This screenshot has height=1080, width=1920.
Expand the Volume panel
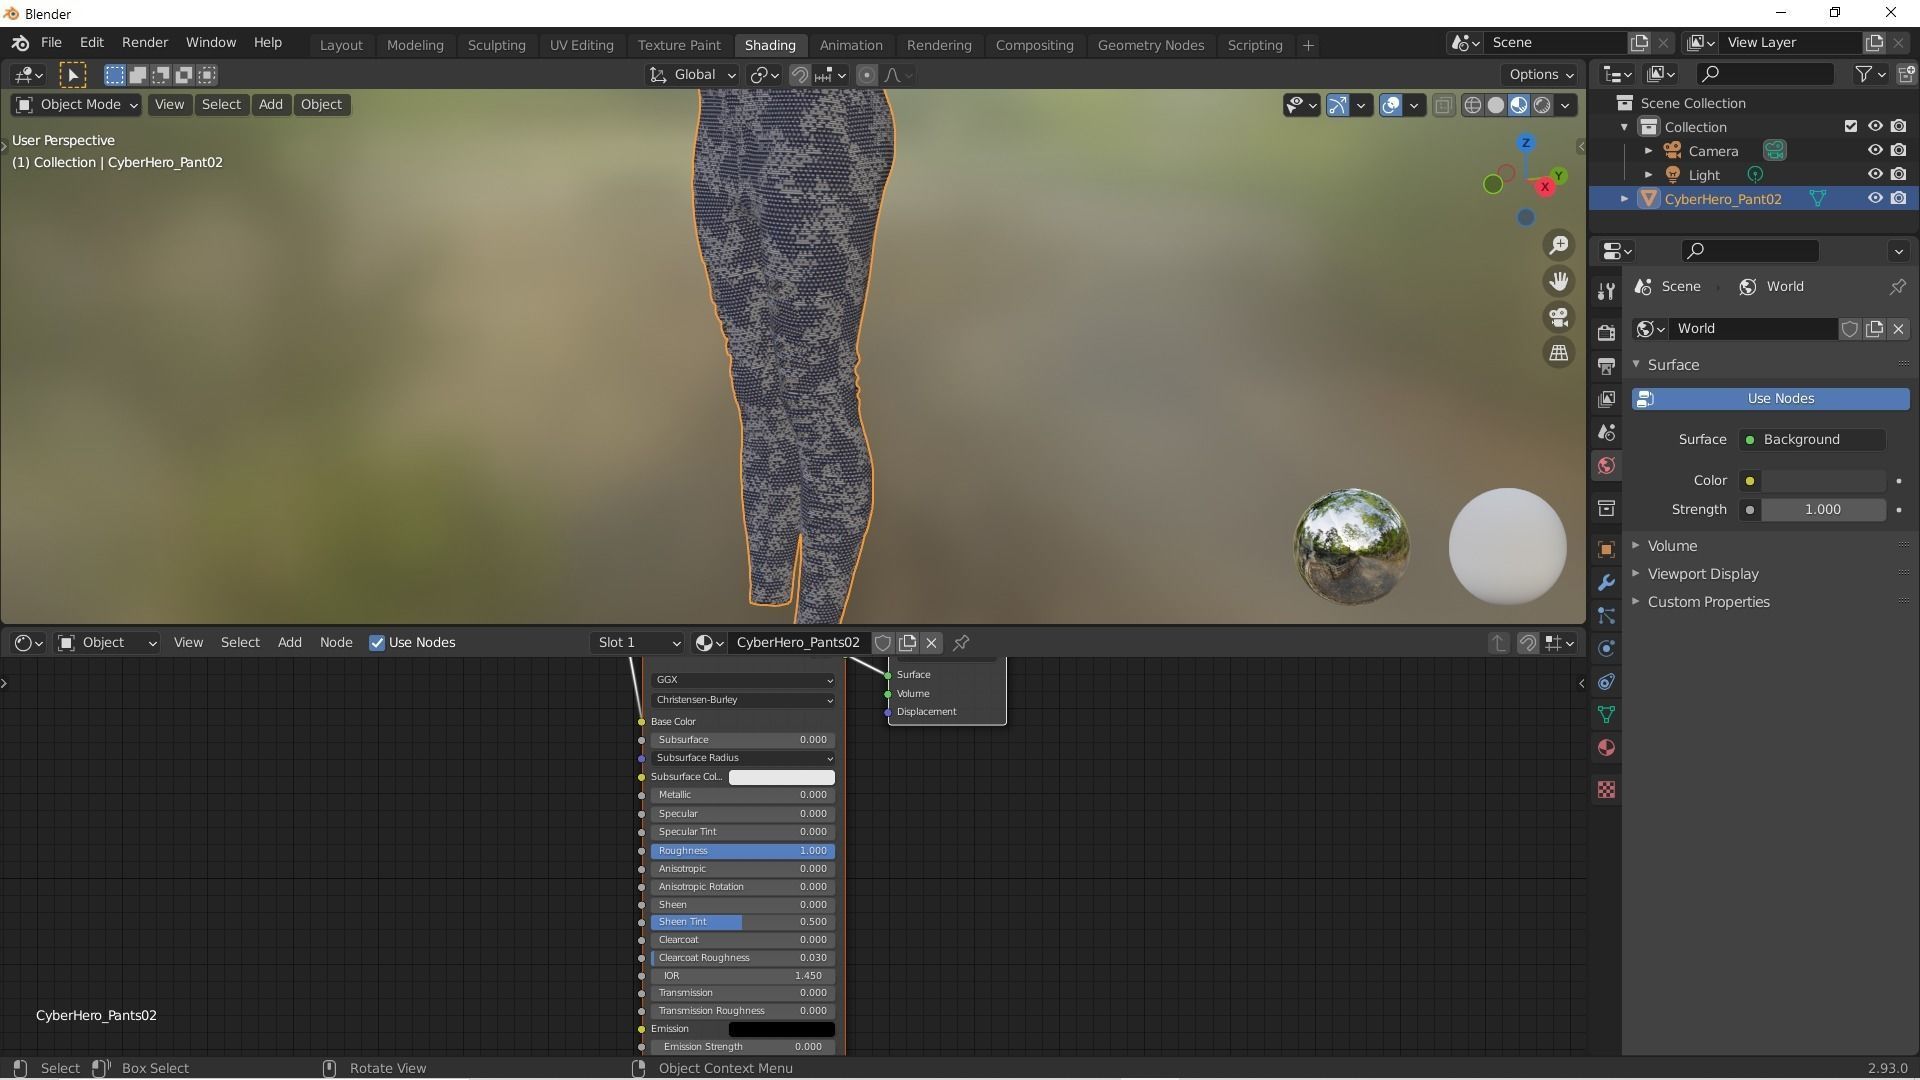(1672, 546)
